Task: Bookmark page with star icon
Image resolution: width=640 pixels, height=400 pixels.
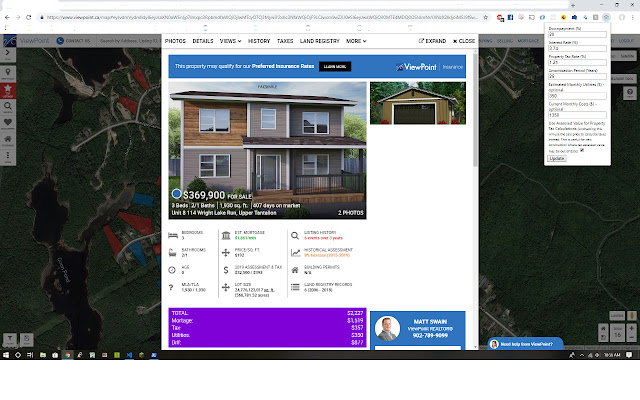Action: click(x=485, y=17)
